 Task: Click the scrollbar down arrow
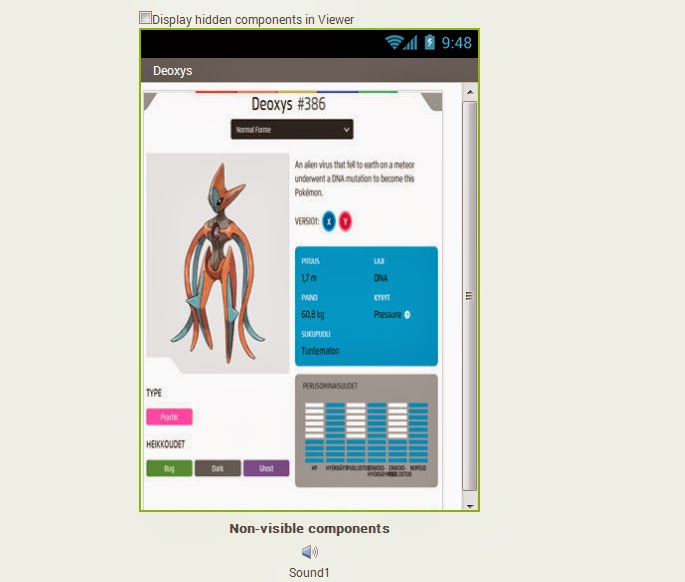click(x=470, y=506)
